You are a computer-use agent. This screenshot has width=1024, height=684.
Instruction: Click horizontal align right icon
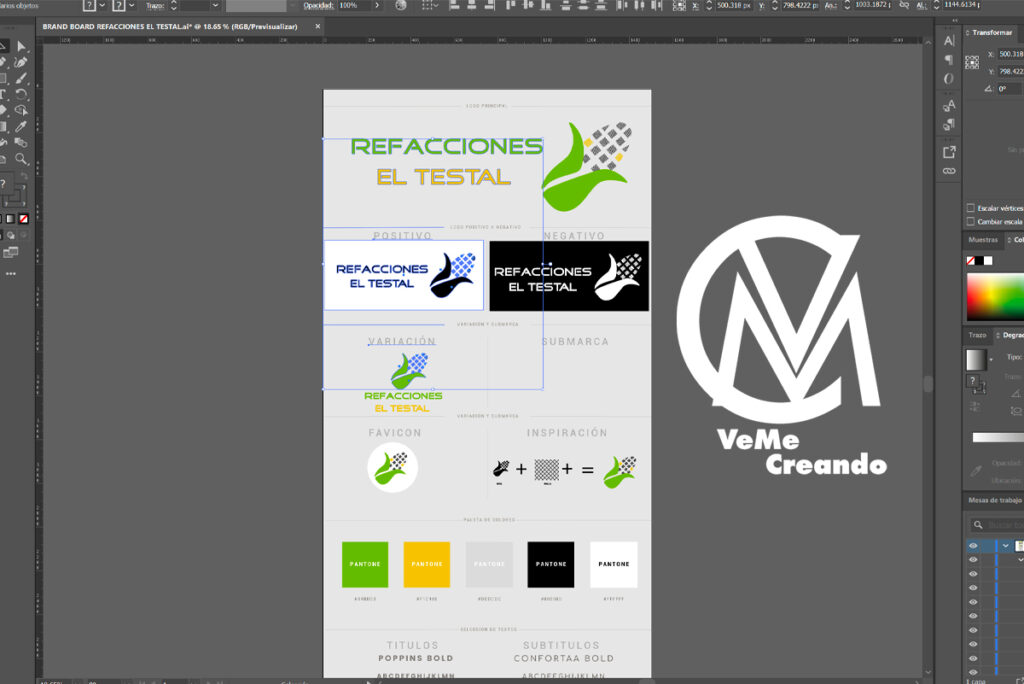490,5
